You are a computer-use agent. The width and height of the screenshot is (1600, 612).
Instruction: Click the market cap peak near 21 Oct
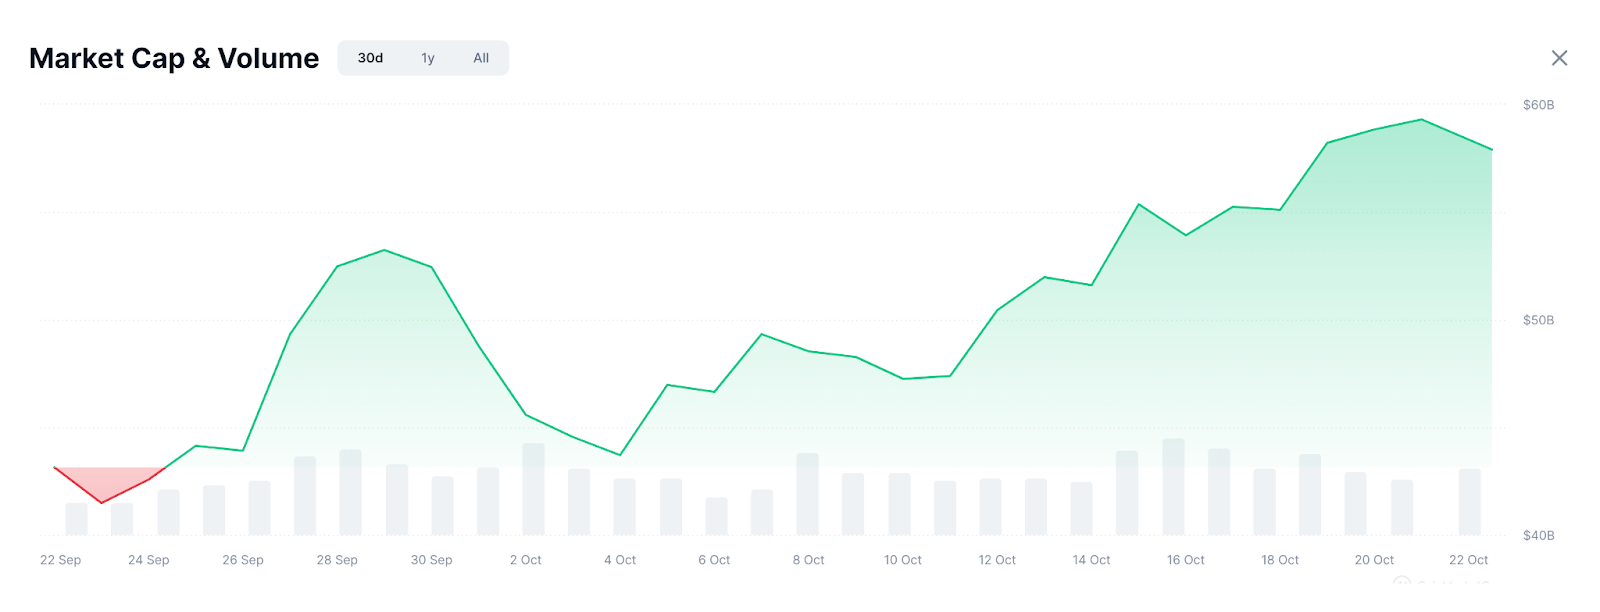point(1421,120)
